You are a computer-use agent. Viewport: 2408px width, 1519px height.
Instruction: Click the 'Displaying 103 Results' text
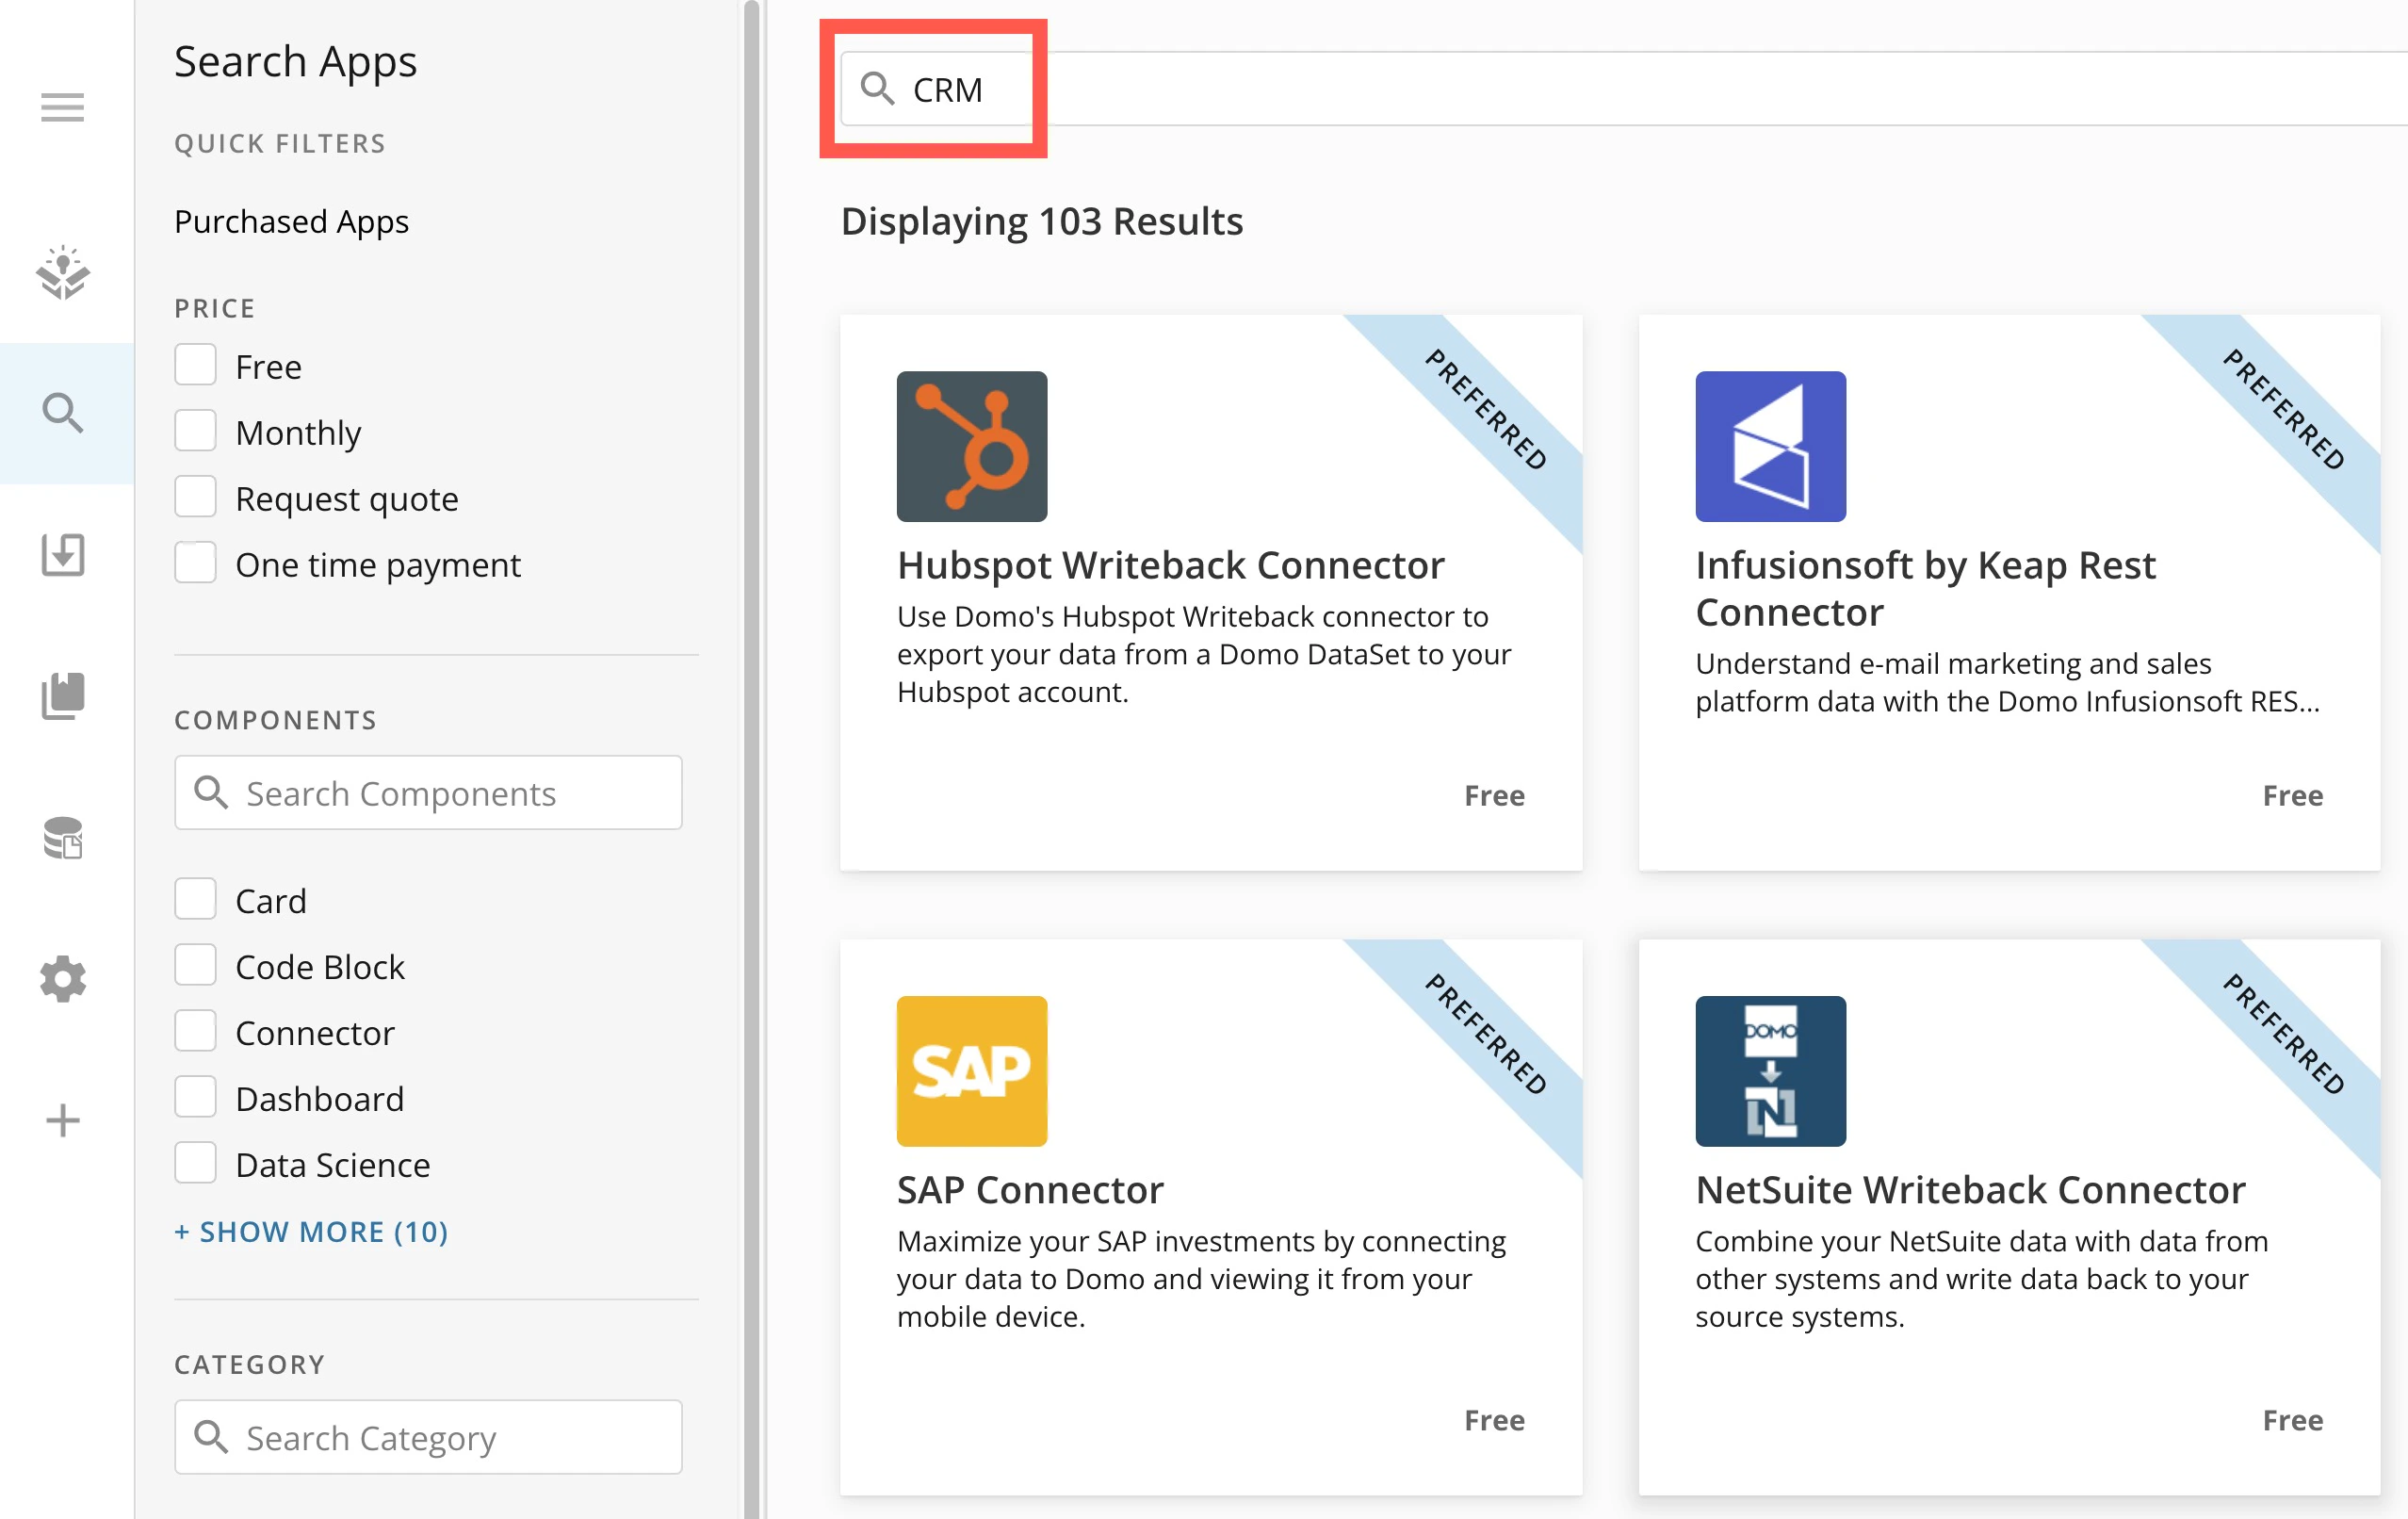(1041, 221)
